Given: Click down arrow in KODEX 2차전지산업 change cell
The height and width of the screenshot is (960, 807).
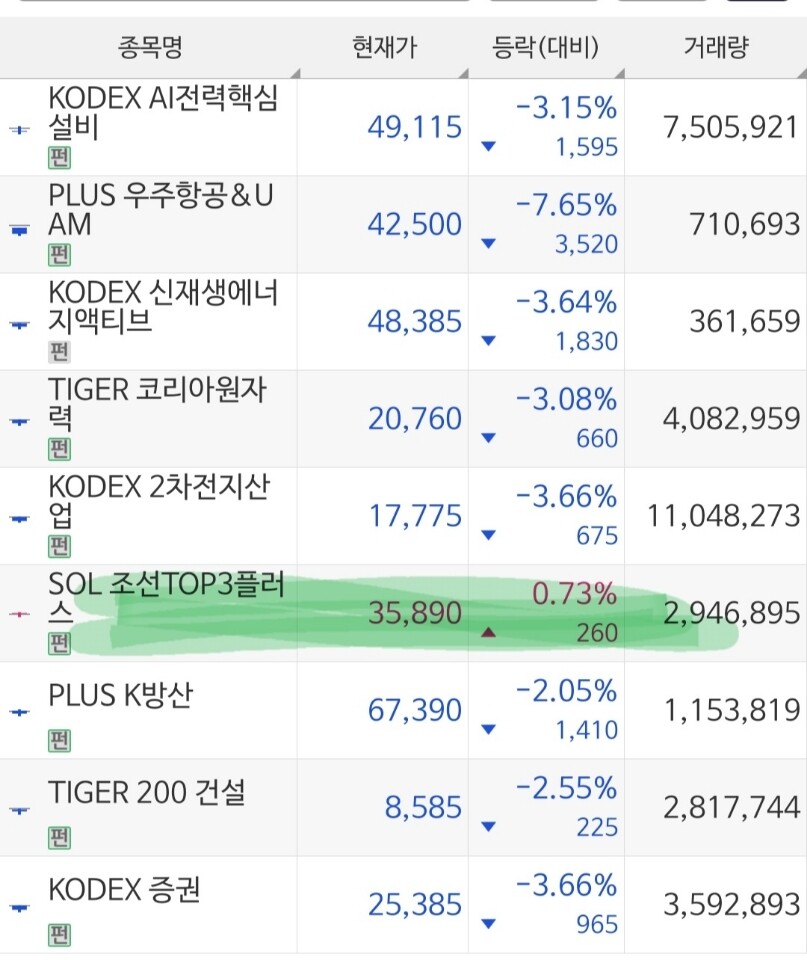Looking at the screenshot, I should [488, 535].
